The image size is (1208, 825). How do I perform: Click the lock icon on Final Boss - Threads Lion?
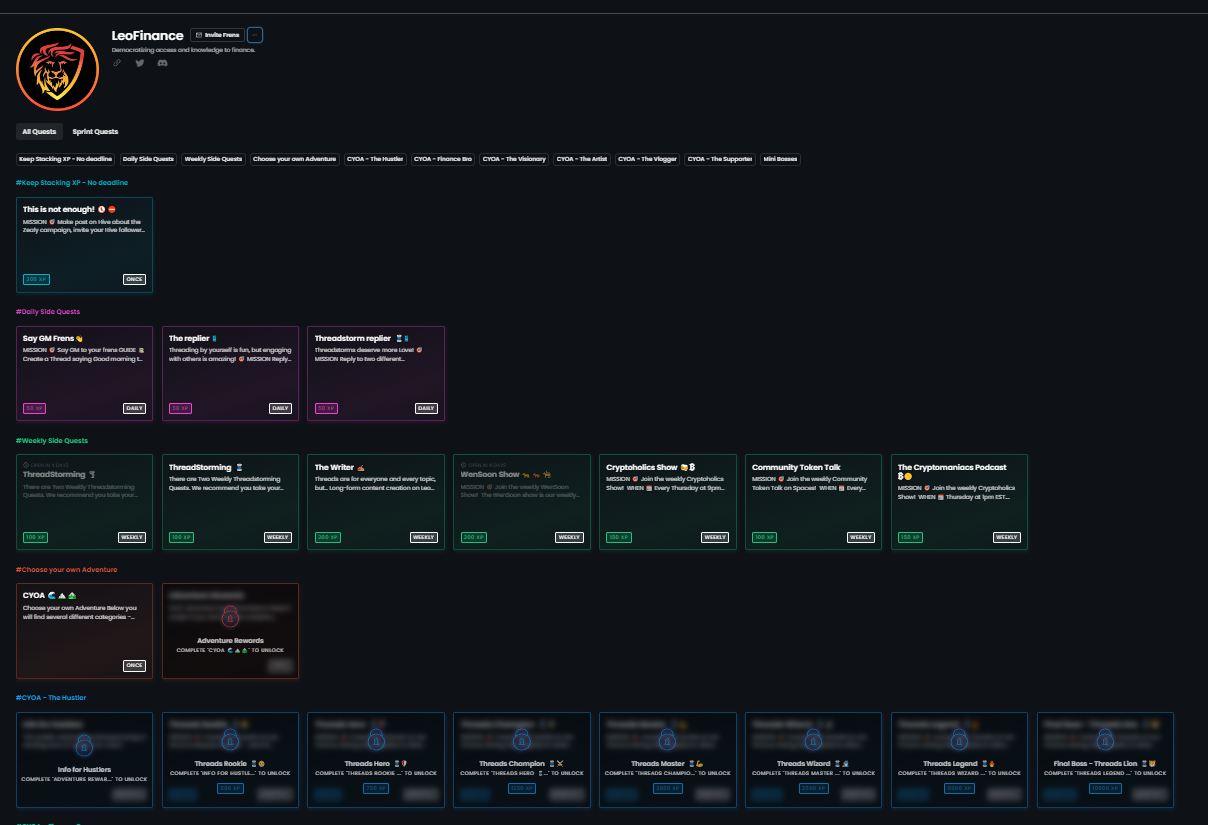1106,740
